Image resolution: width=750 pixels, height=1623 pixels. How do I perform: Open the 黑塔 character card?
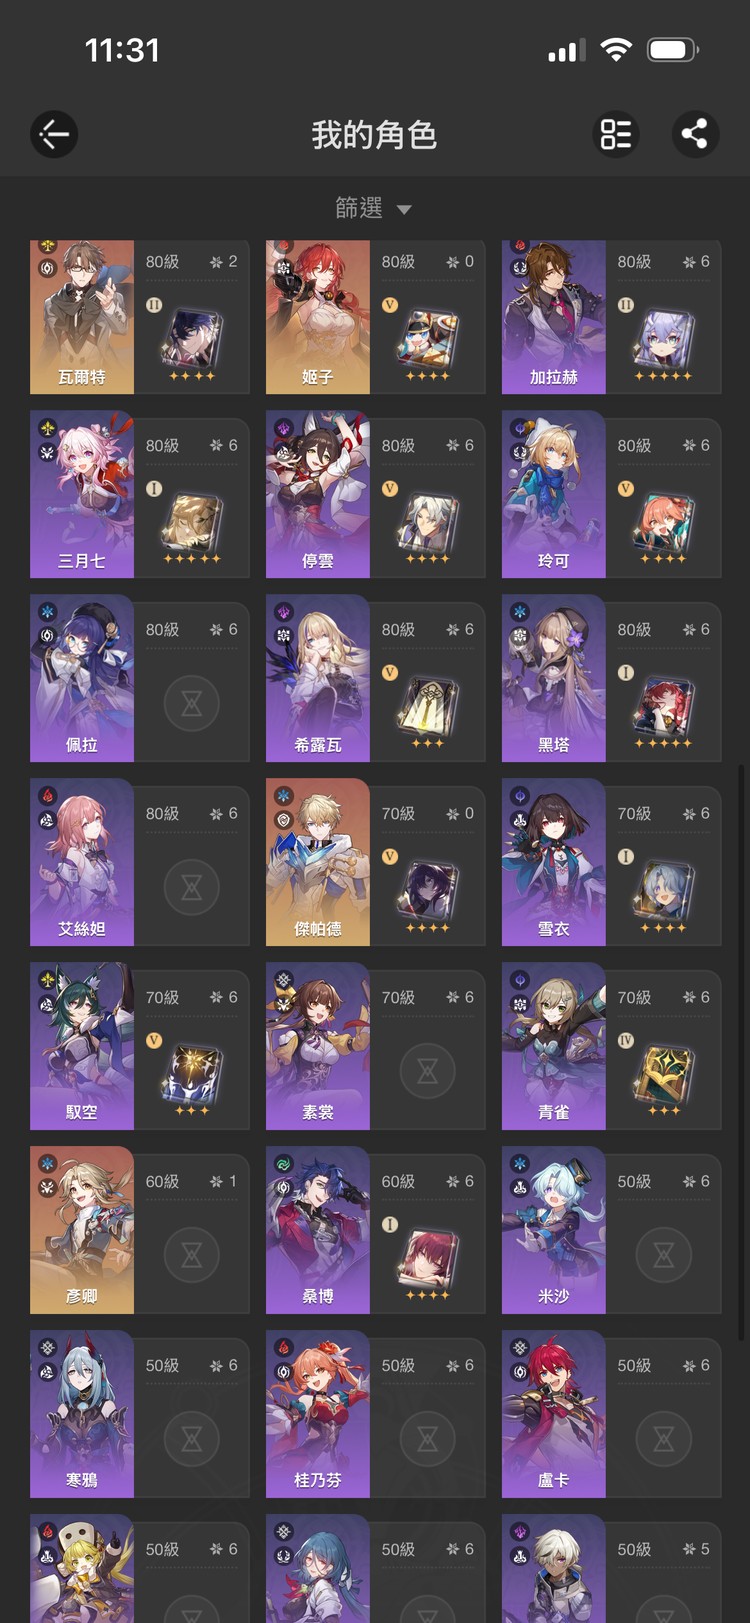click(612, 678)
